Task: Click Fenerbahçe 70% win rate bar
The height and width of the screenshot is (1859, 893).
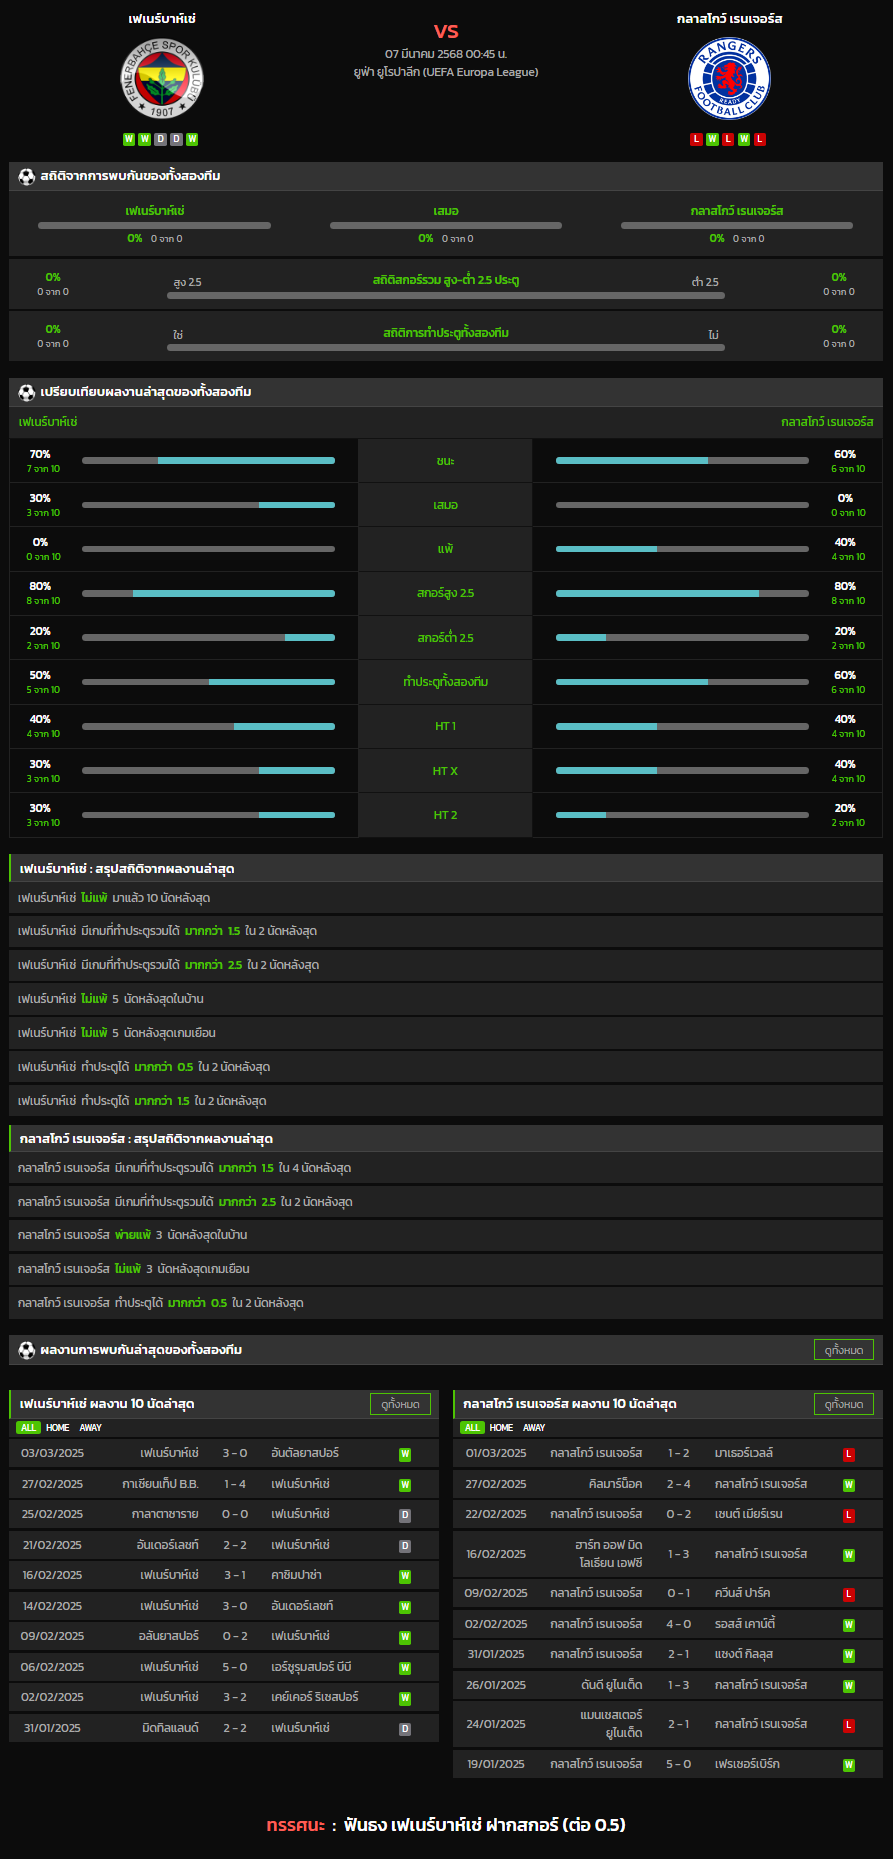Action: tap(208, 461)
